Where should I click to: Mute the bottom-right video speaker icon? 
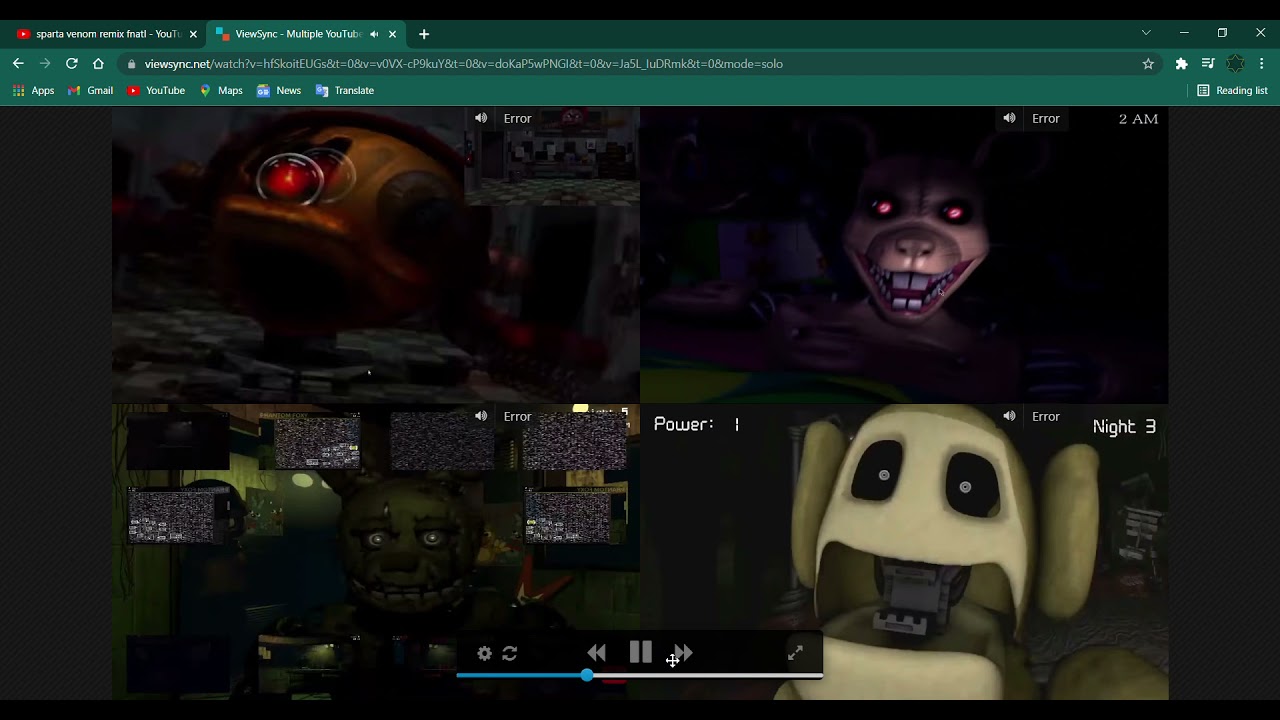(x=1009, y=416)
